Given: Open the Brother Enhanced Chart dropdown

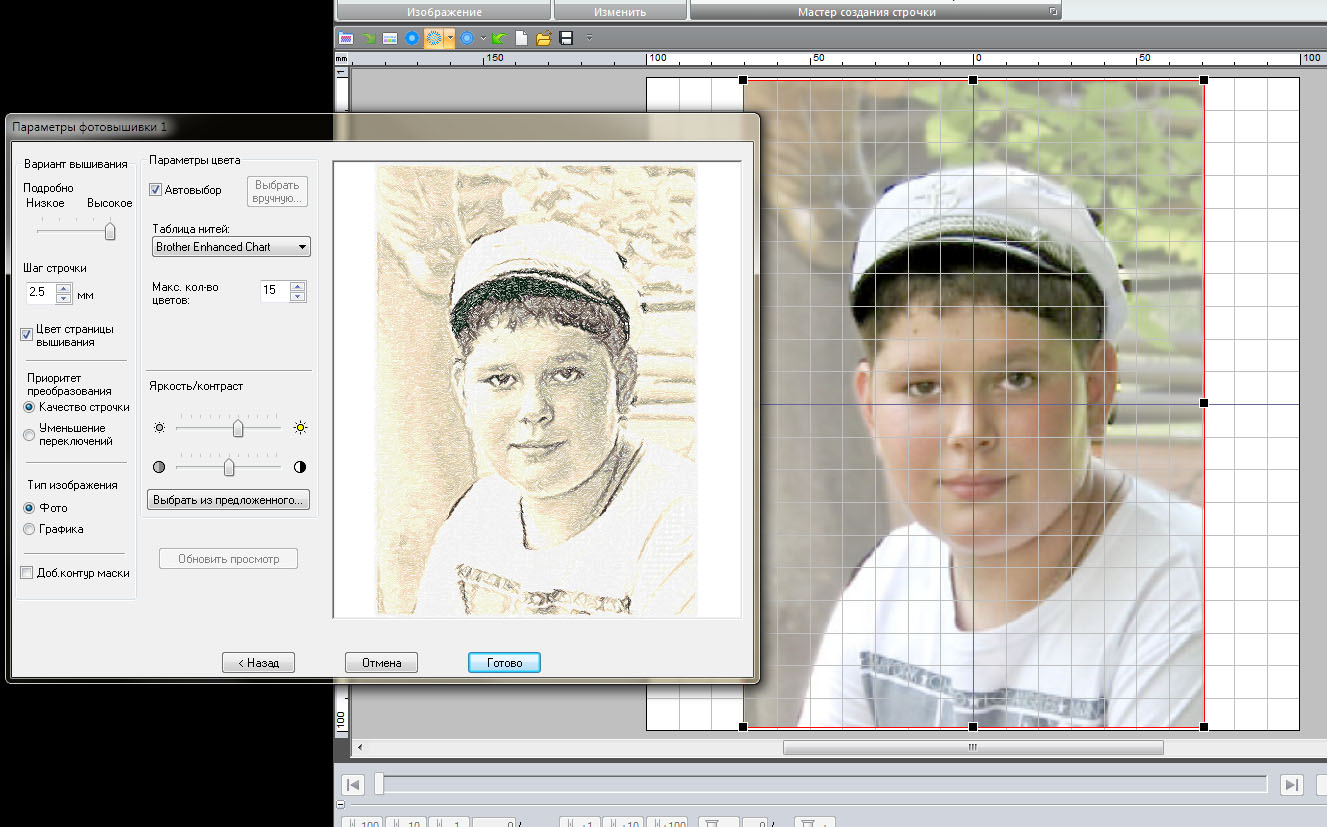Looking at the screenshot, I should [231, 246].
